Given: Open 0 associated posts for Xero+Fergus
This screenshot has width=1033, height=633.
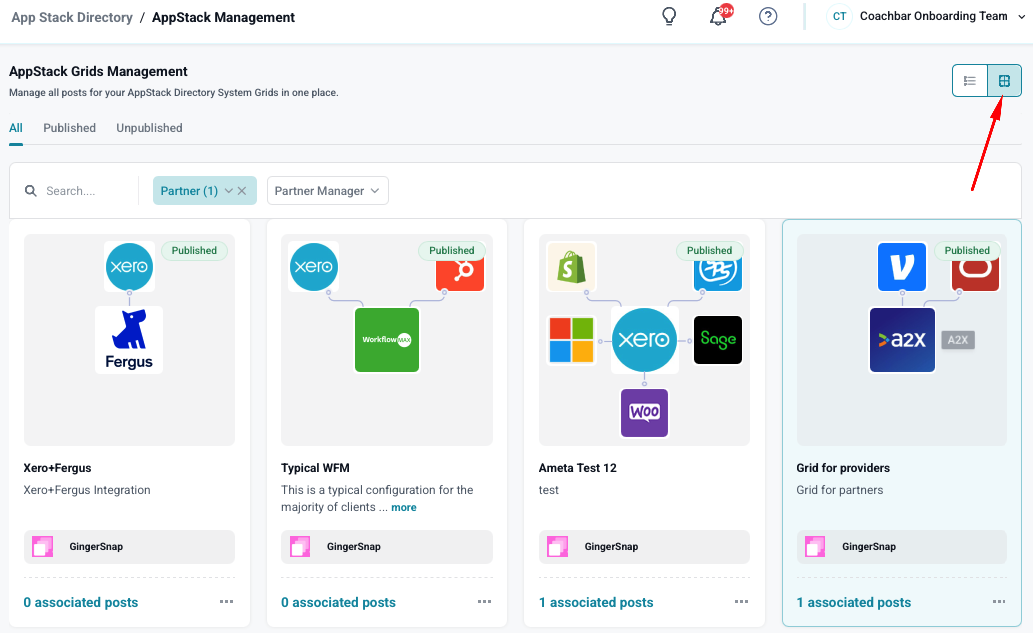Looking at the screenshot, I should point(81,602).
